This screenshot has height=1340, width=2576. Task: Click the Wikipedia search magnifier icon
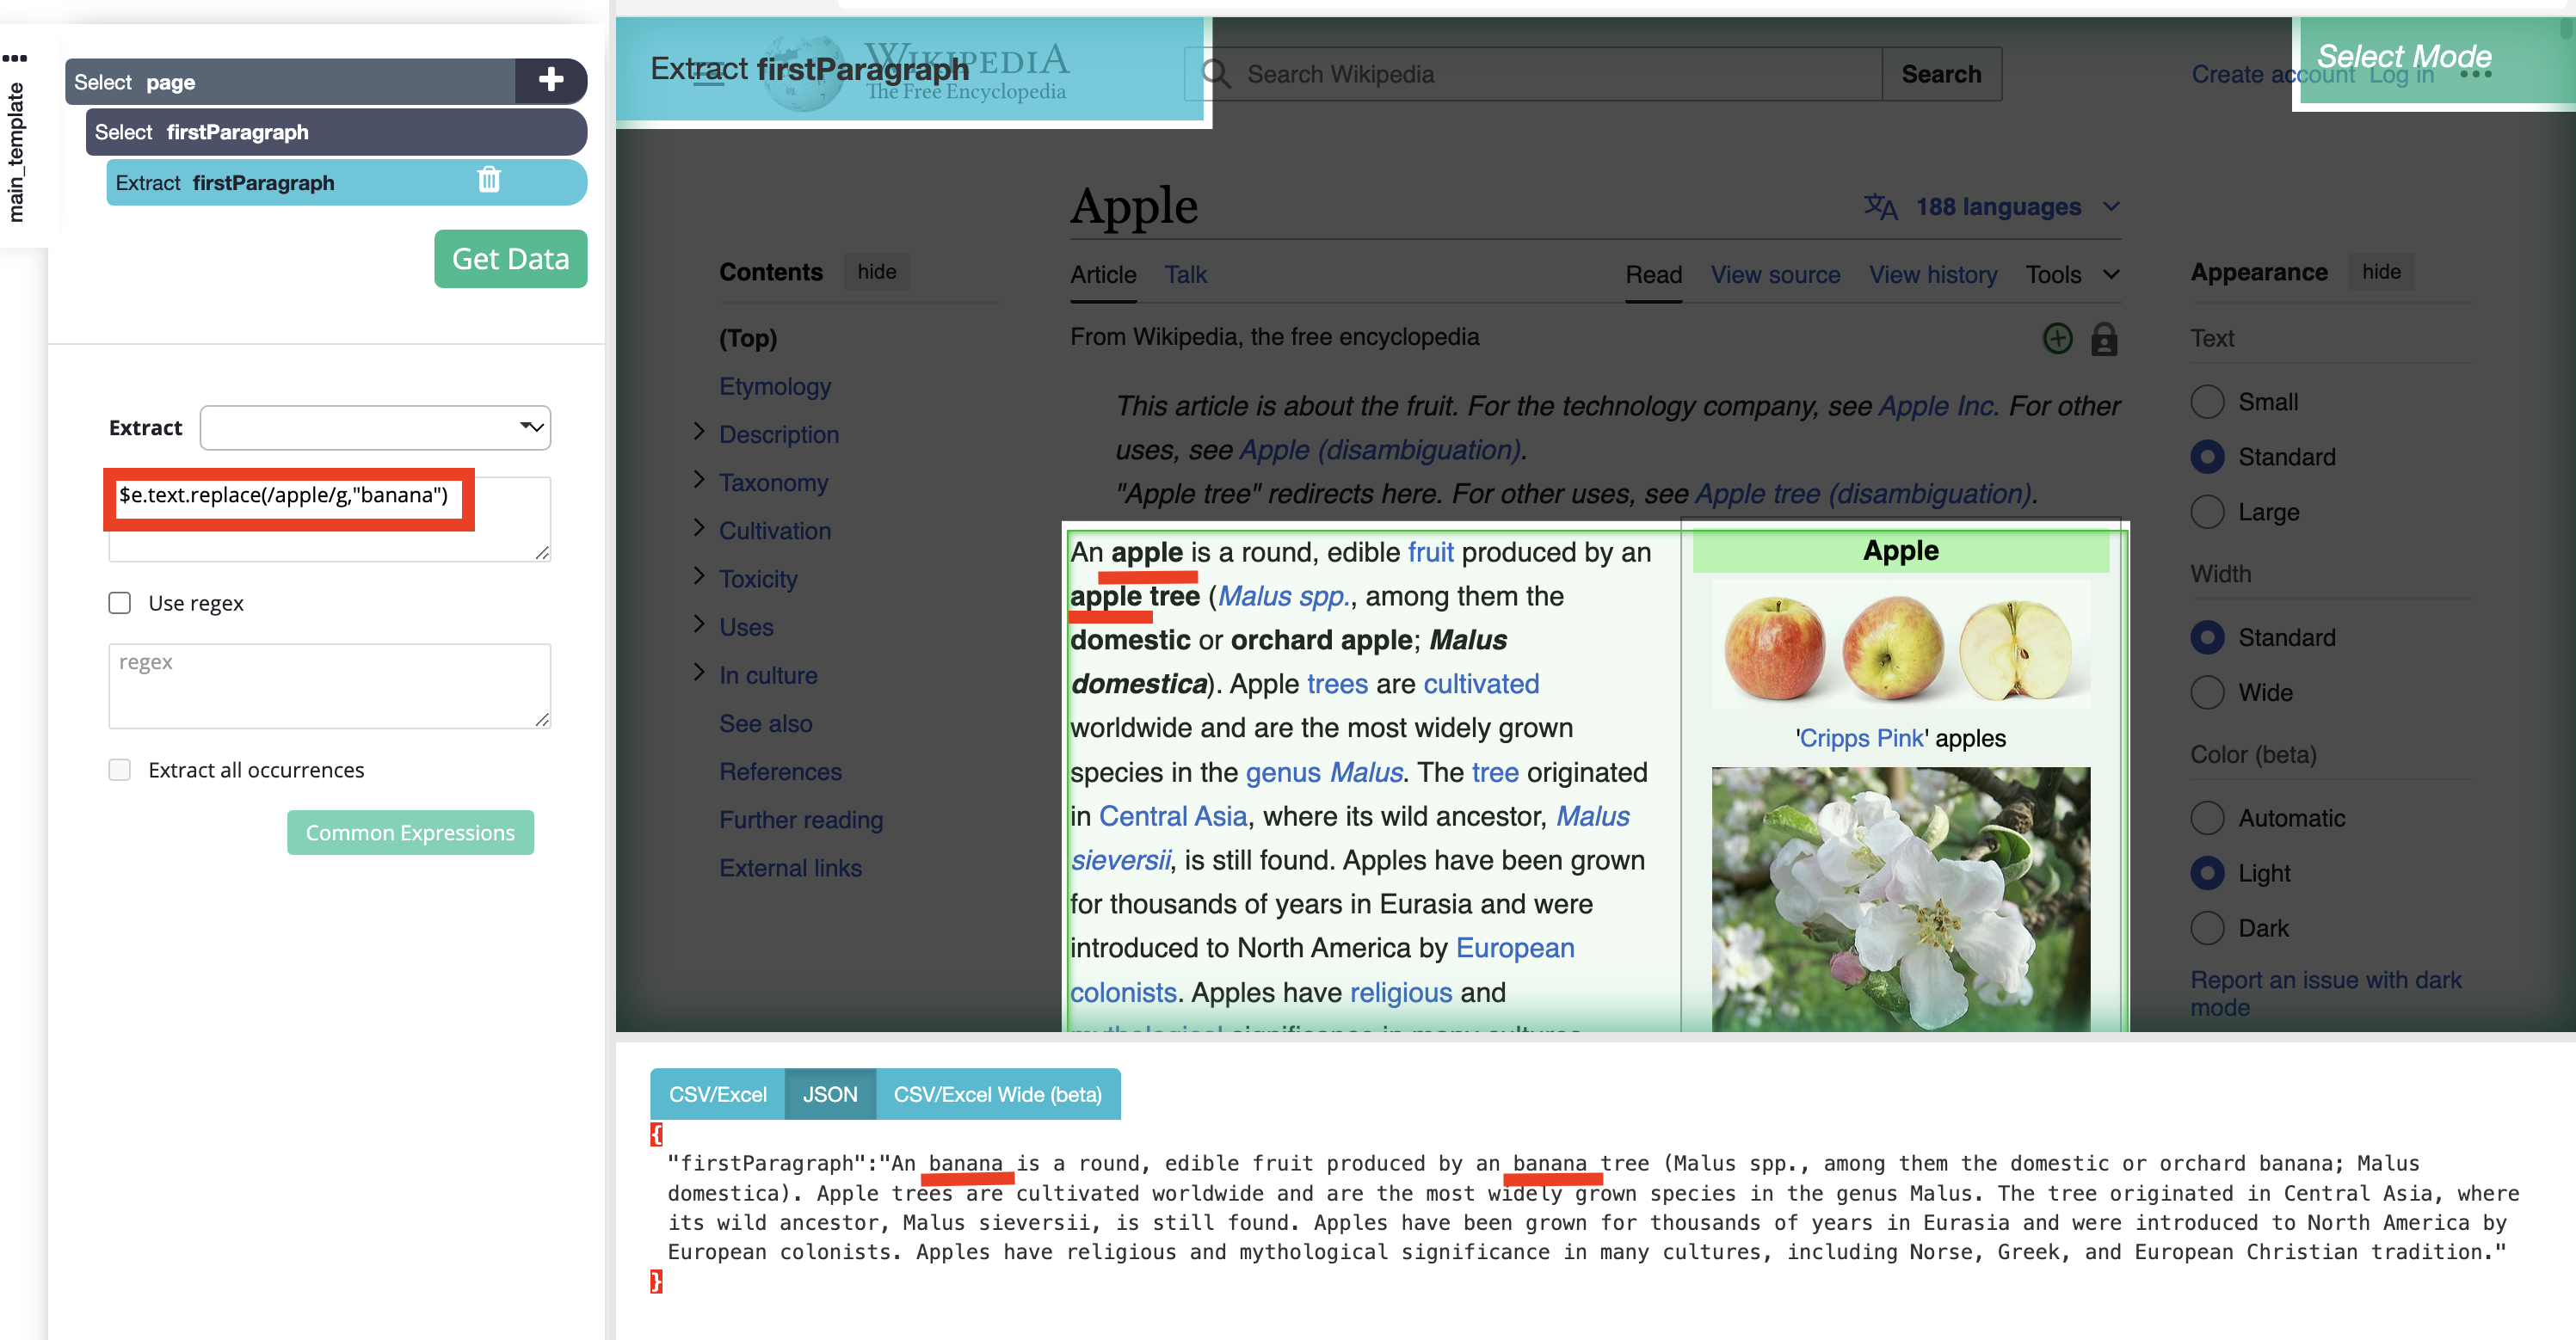pos(1215,73)
